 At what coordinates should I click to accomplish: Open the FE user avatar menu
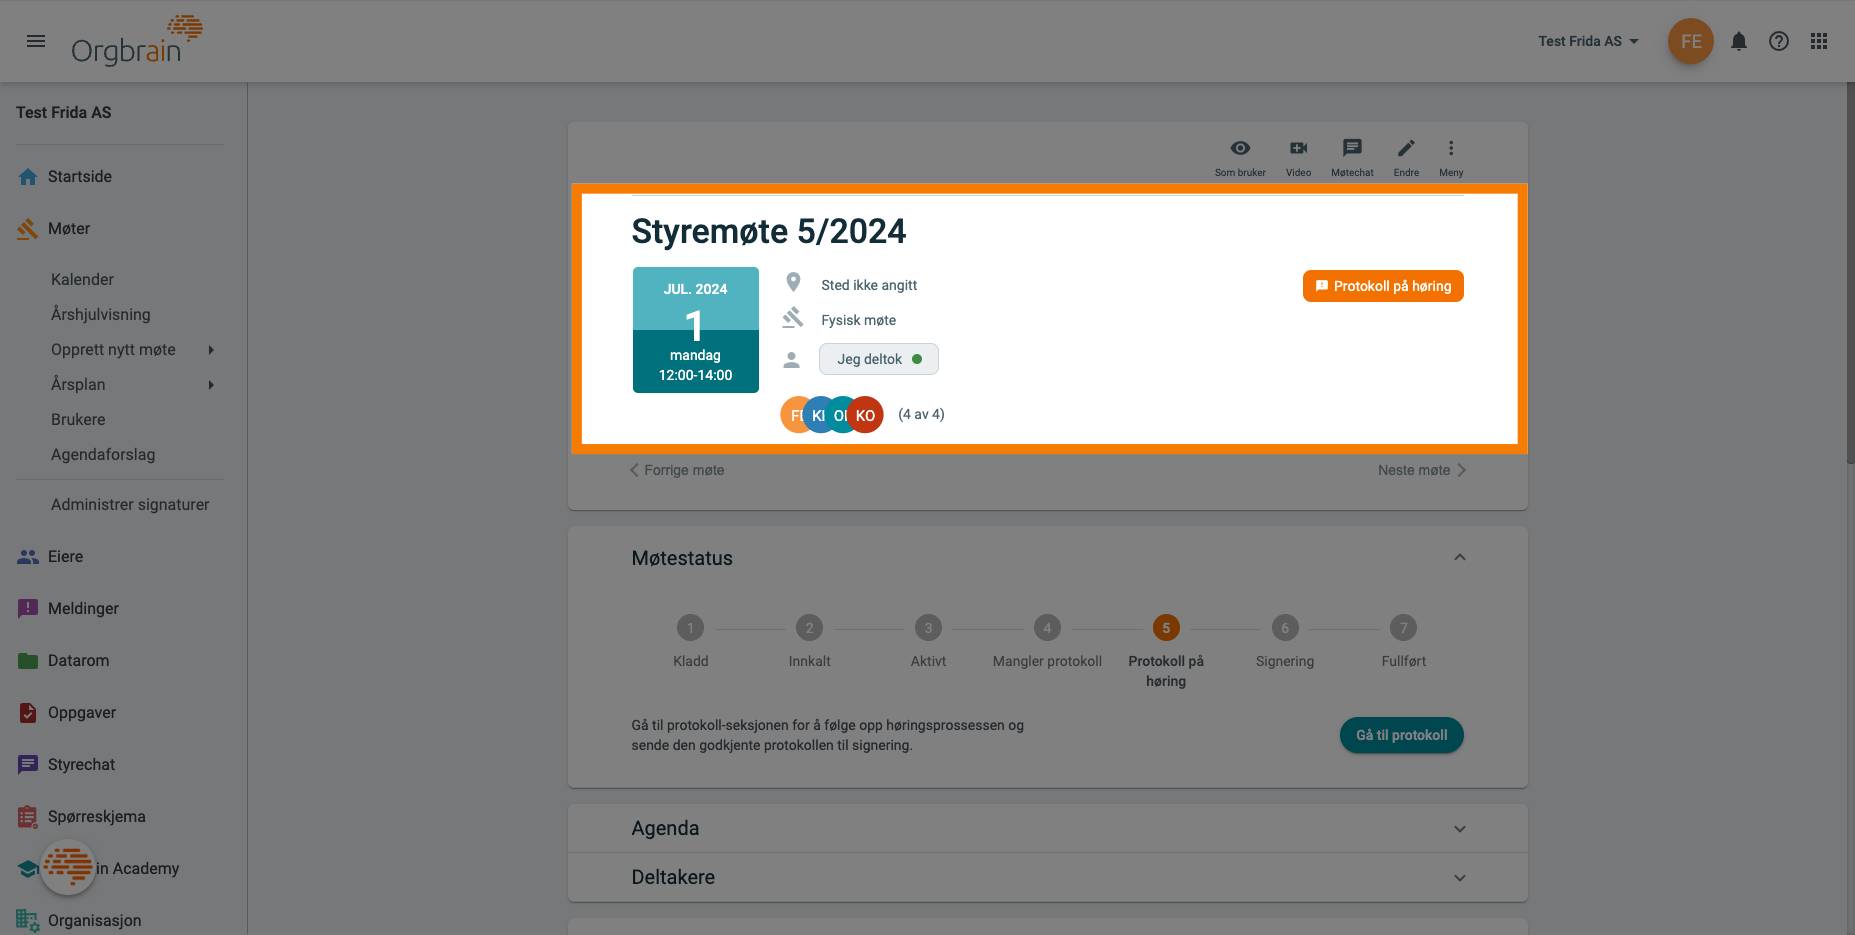coord(1691,41)
